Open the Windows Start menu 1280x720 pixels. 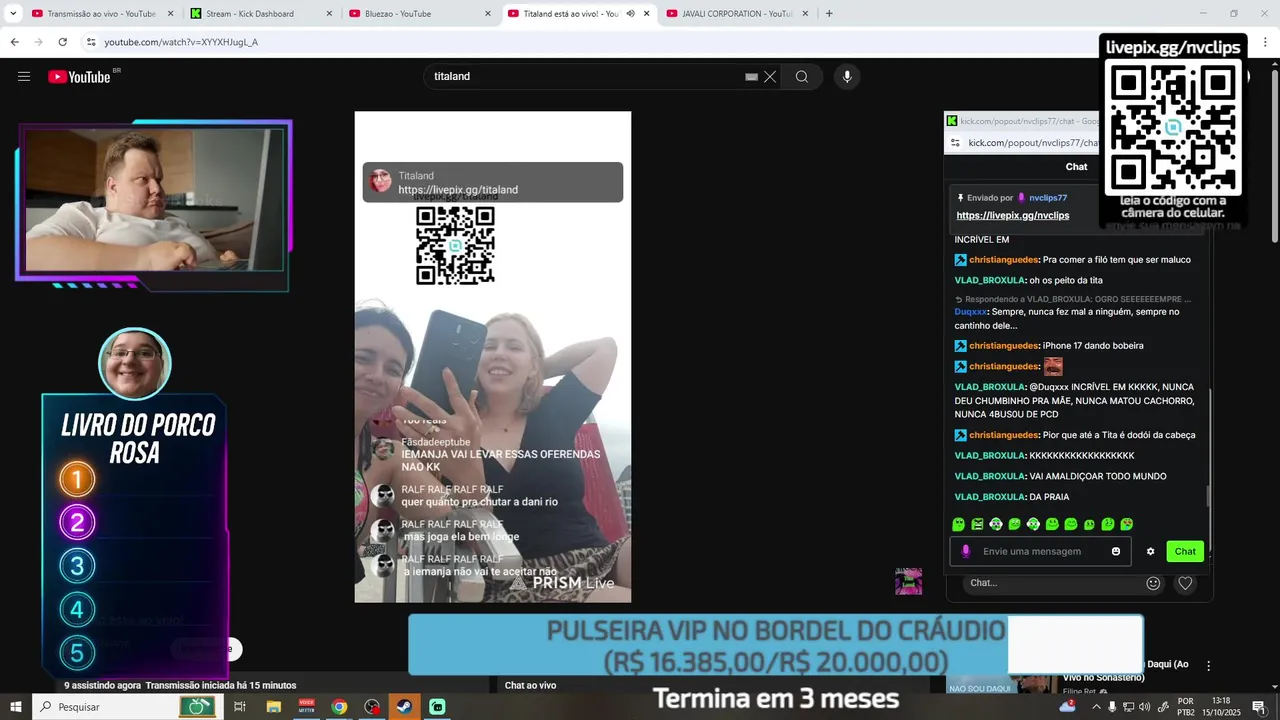click(15, 707)
